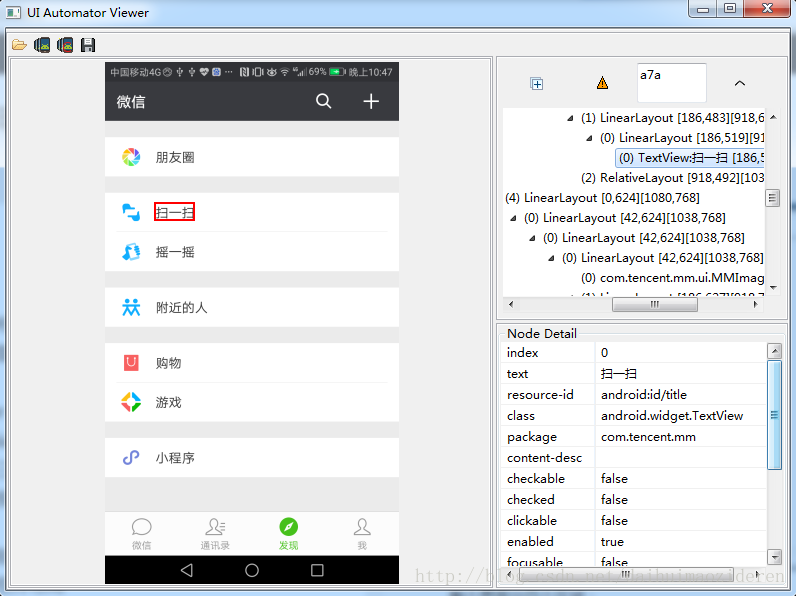Screen dimensions: 796x596
Task: Click the clickable false value
Action: point(614,520)
